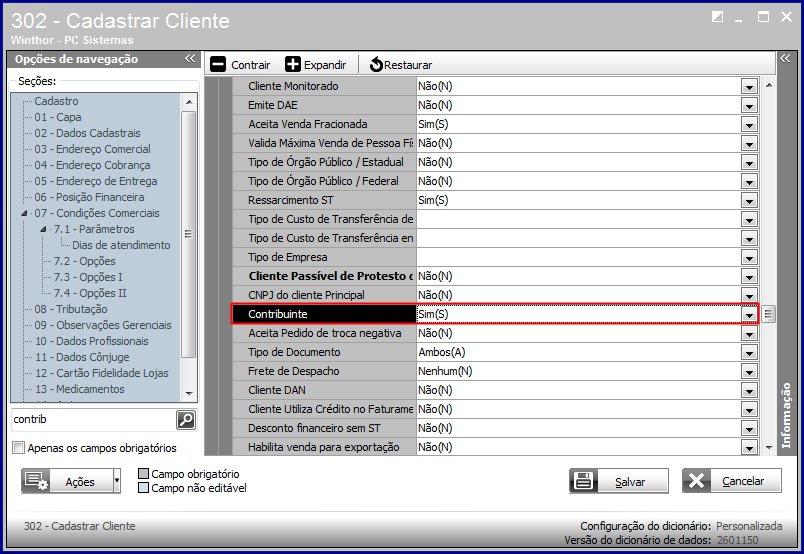Viewport: 804px width, 554px height.
Task: Tick Apenas os campos obrigatórios checkbox
Action: [18, 448]
